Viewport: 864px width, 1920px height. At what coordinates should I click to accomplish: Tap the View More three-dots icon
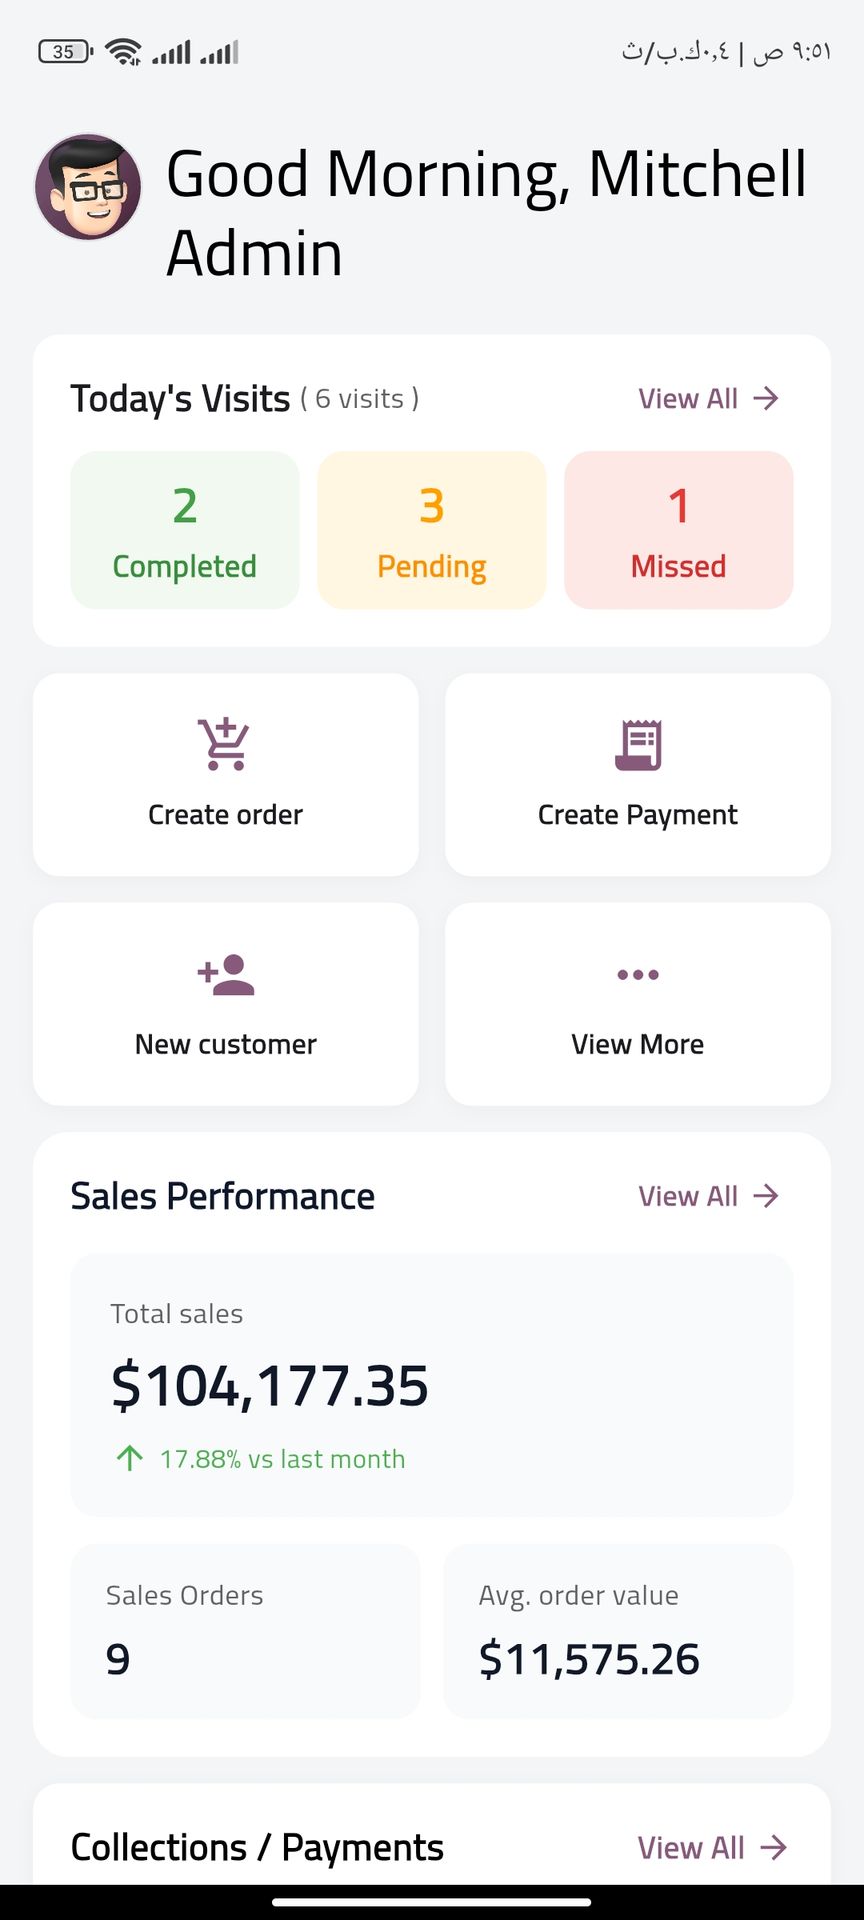click(638, 974)
